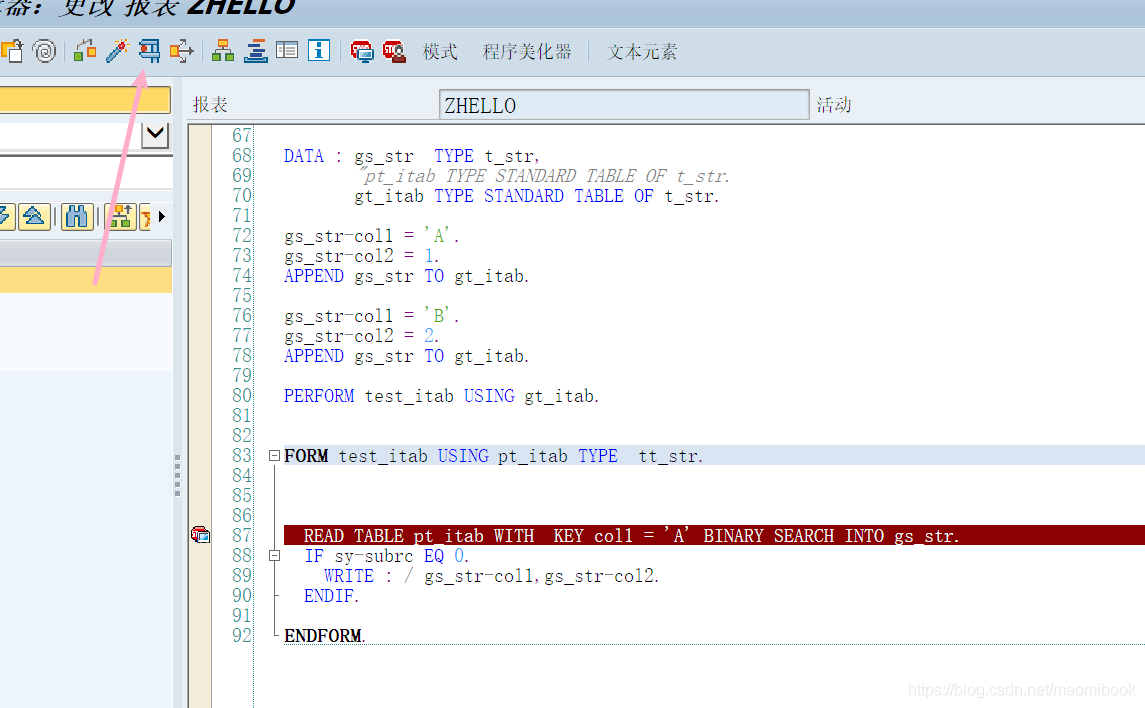Click the selected yellow row in left tree

[x=85, y=280]
